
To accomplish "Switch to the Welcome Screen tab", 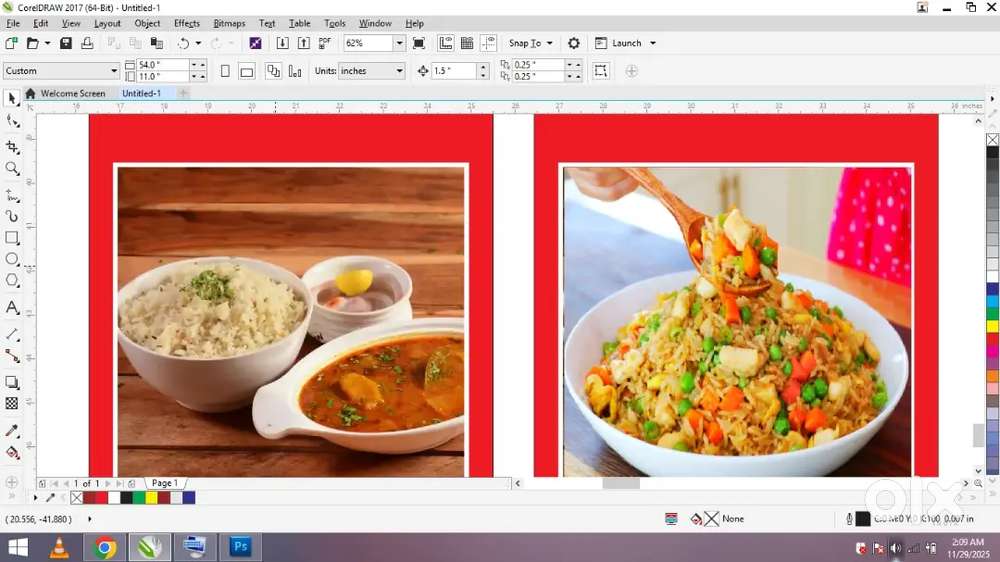I will coord(71,93).
